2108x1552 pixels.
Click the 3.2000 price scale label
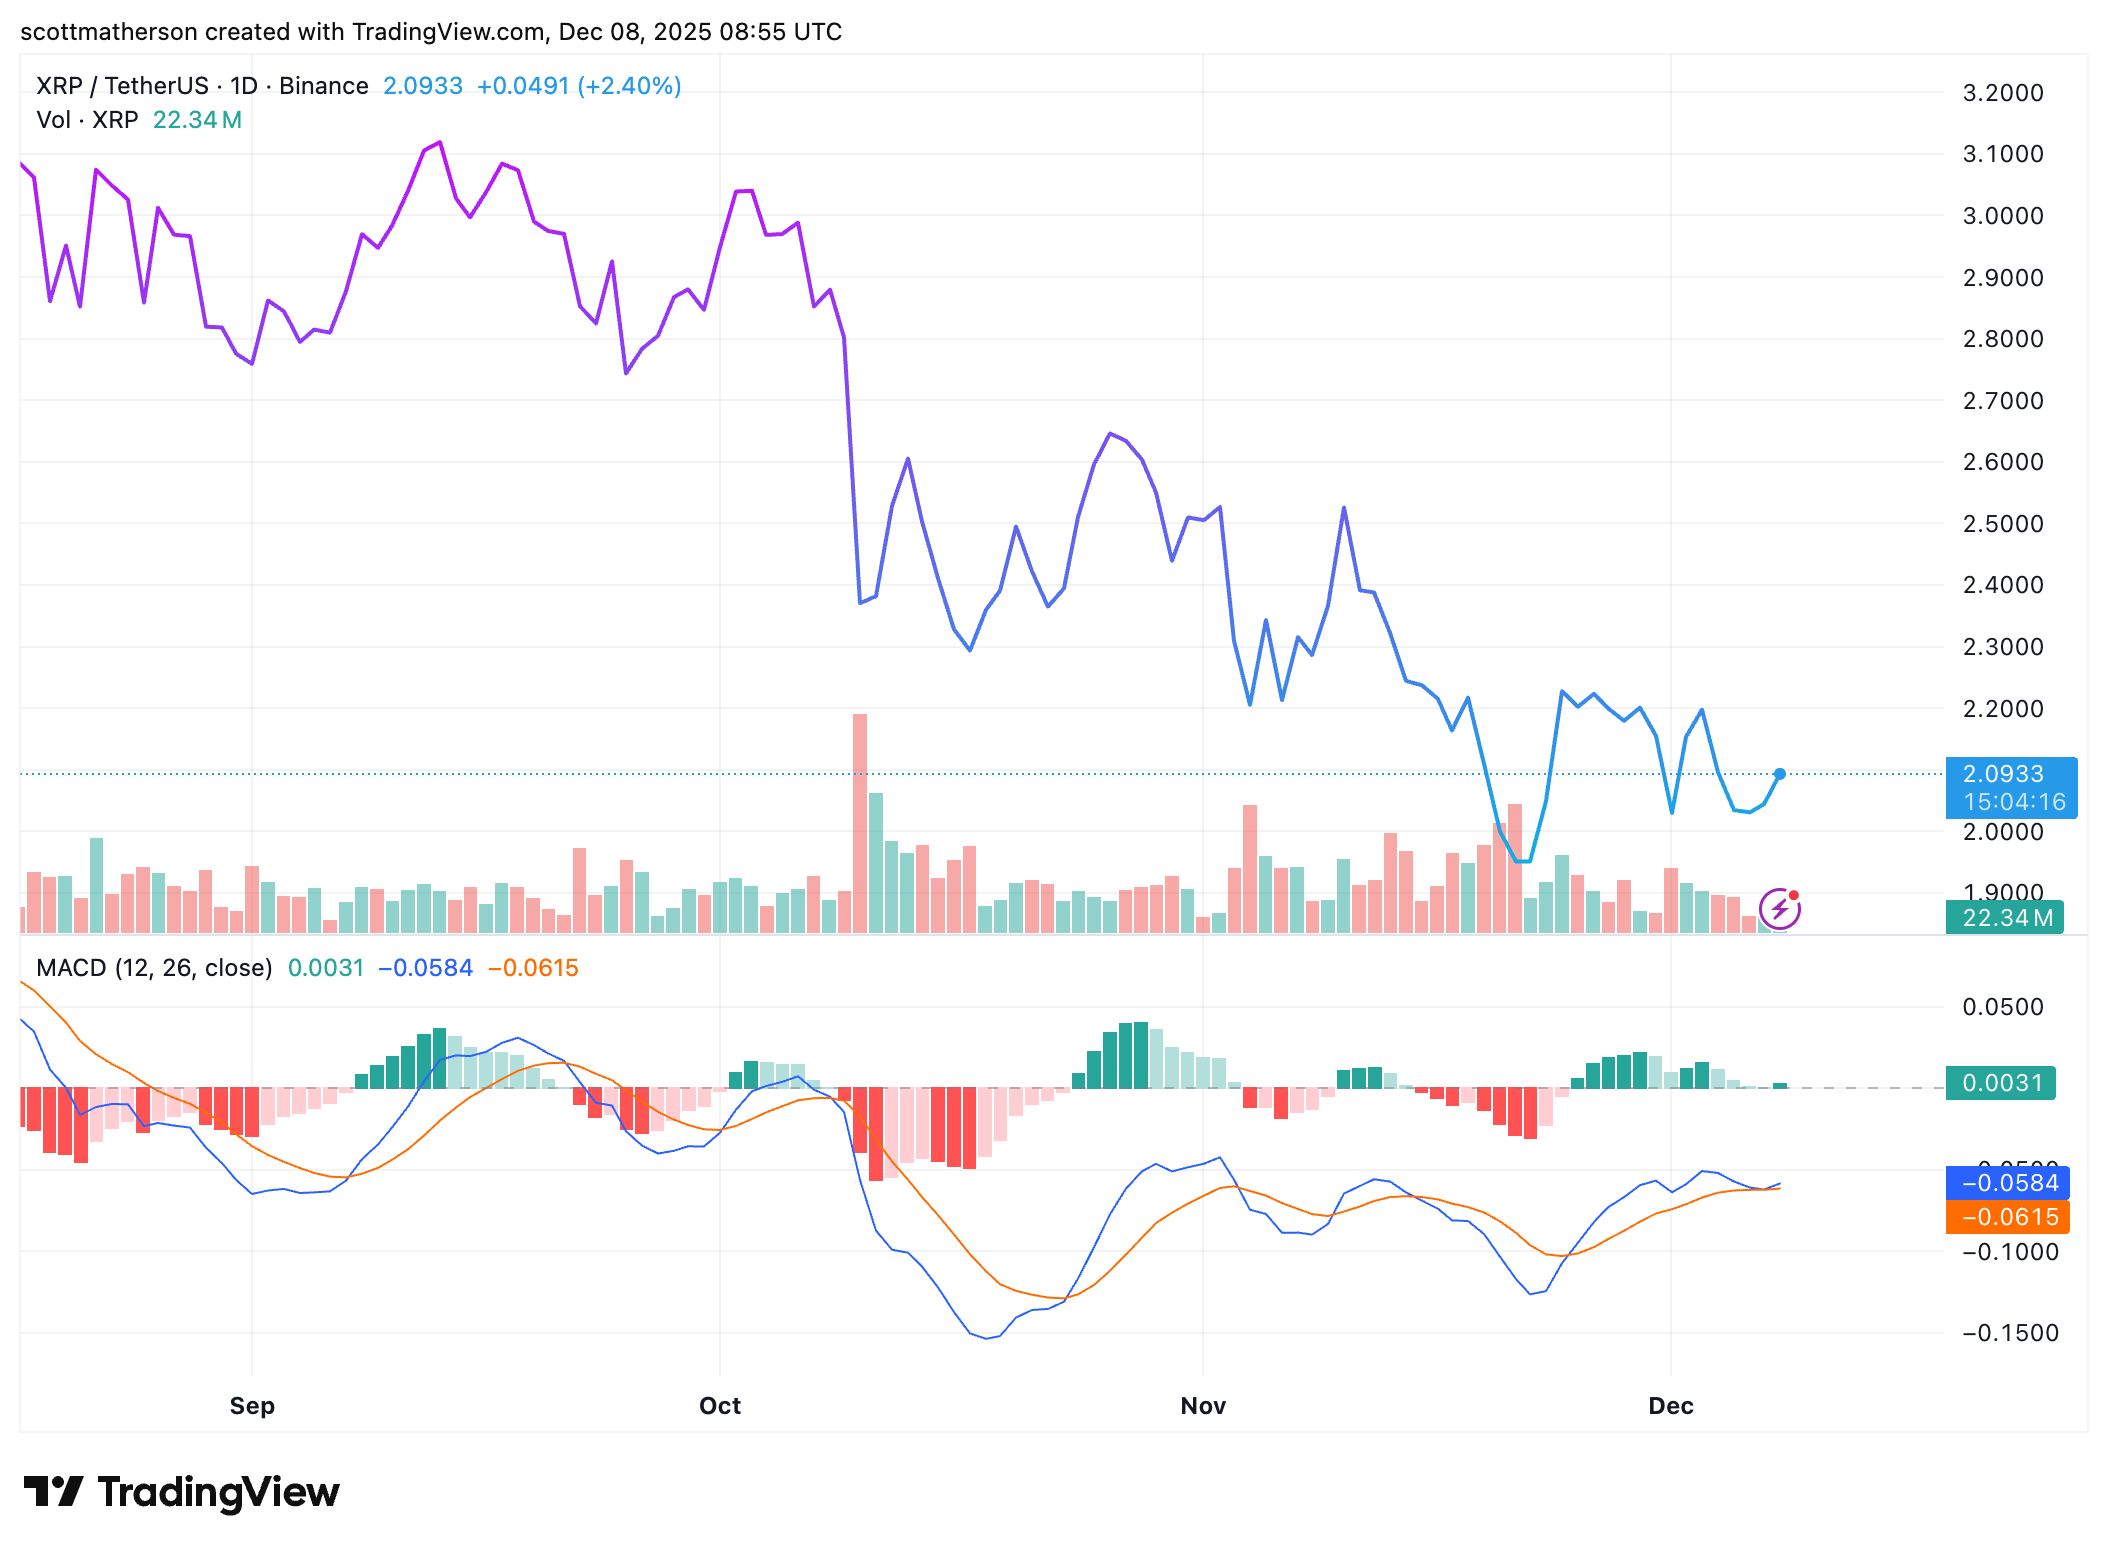(2003, 93)
